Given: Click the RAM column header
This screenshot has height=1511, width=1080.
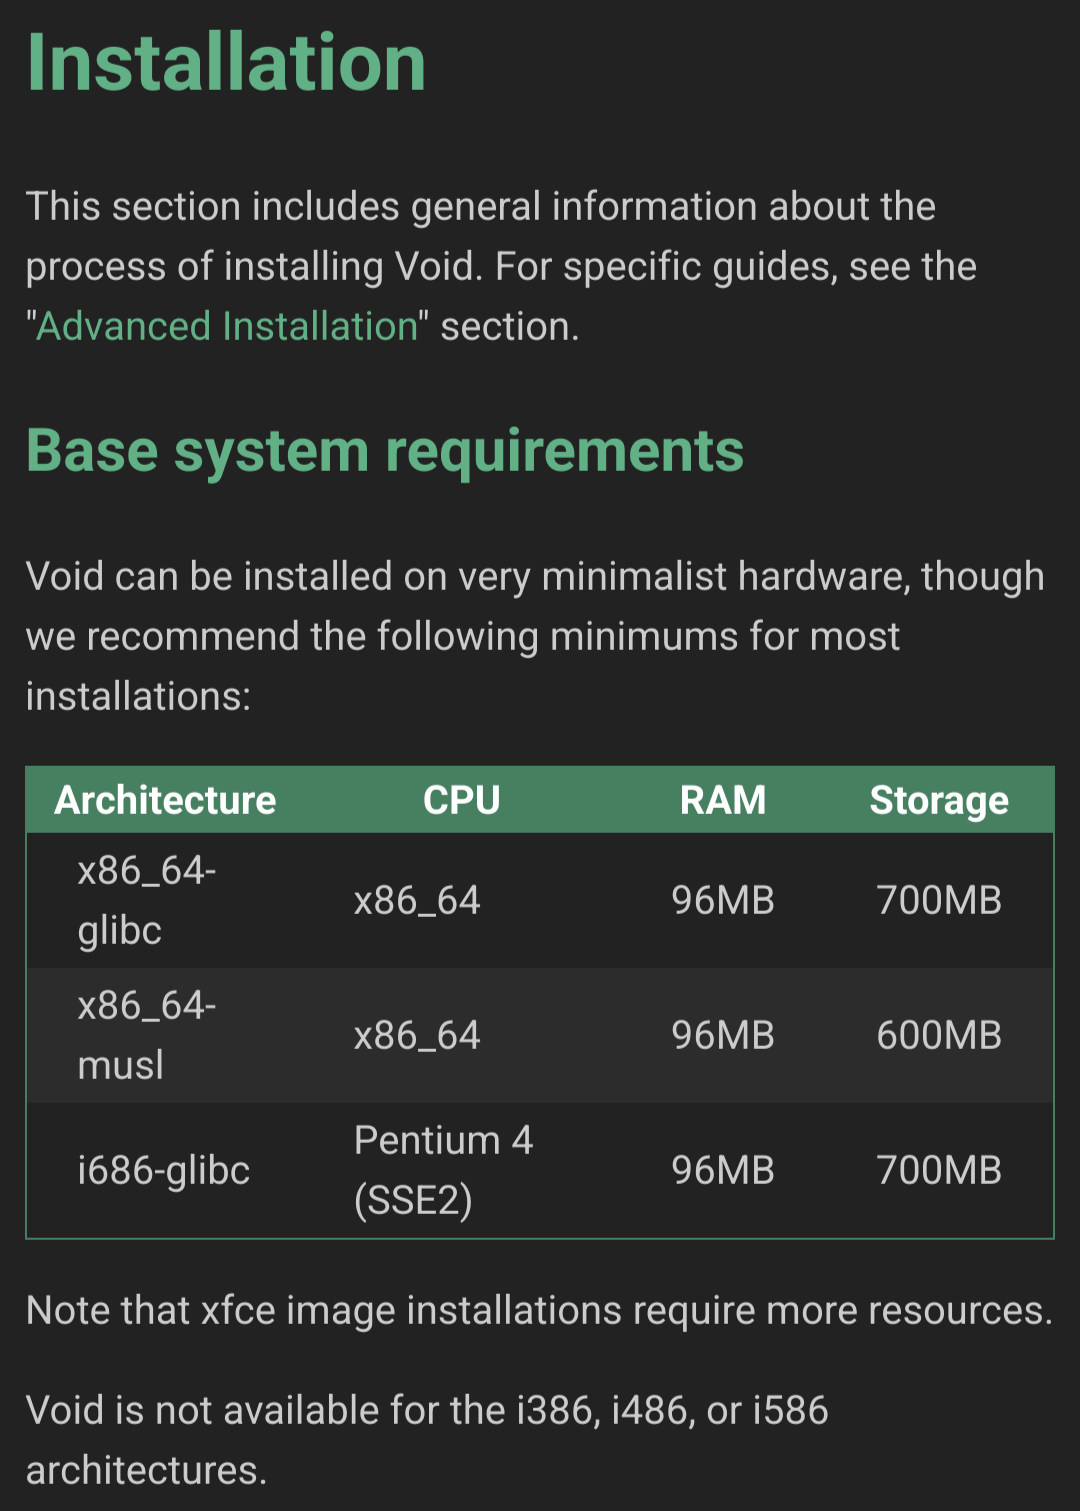Looking at the screenshot, I should click(x=722, y=800).
